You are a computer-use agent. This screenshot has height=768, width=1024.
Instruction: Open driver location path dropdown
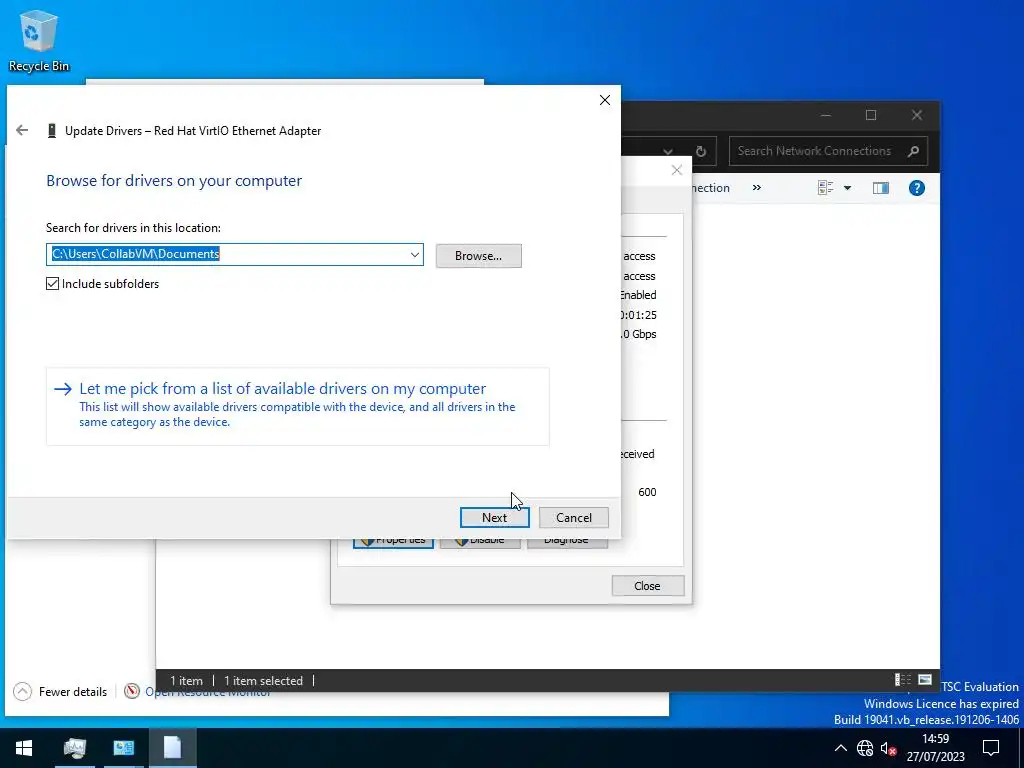click(x=415, y=255)
